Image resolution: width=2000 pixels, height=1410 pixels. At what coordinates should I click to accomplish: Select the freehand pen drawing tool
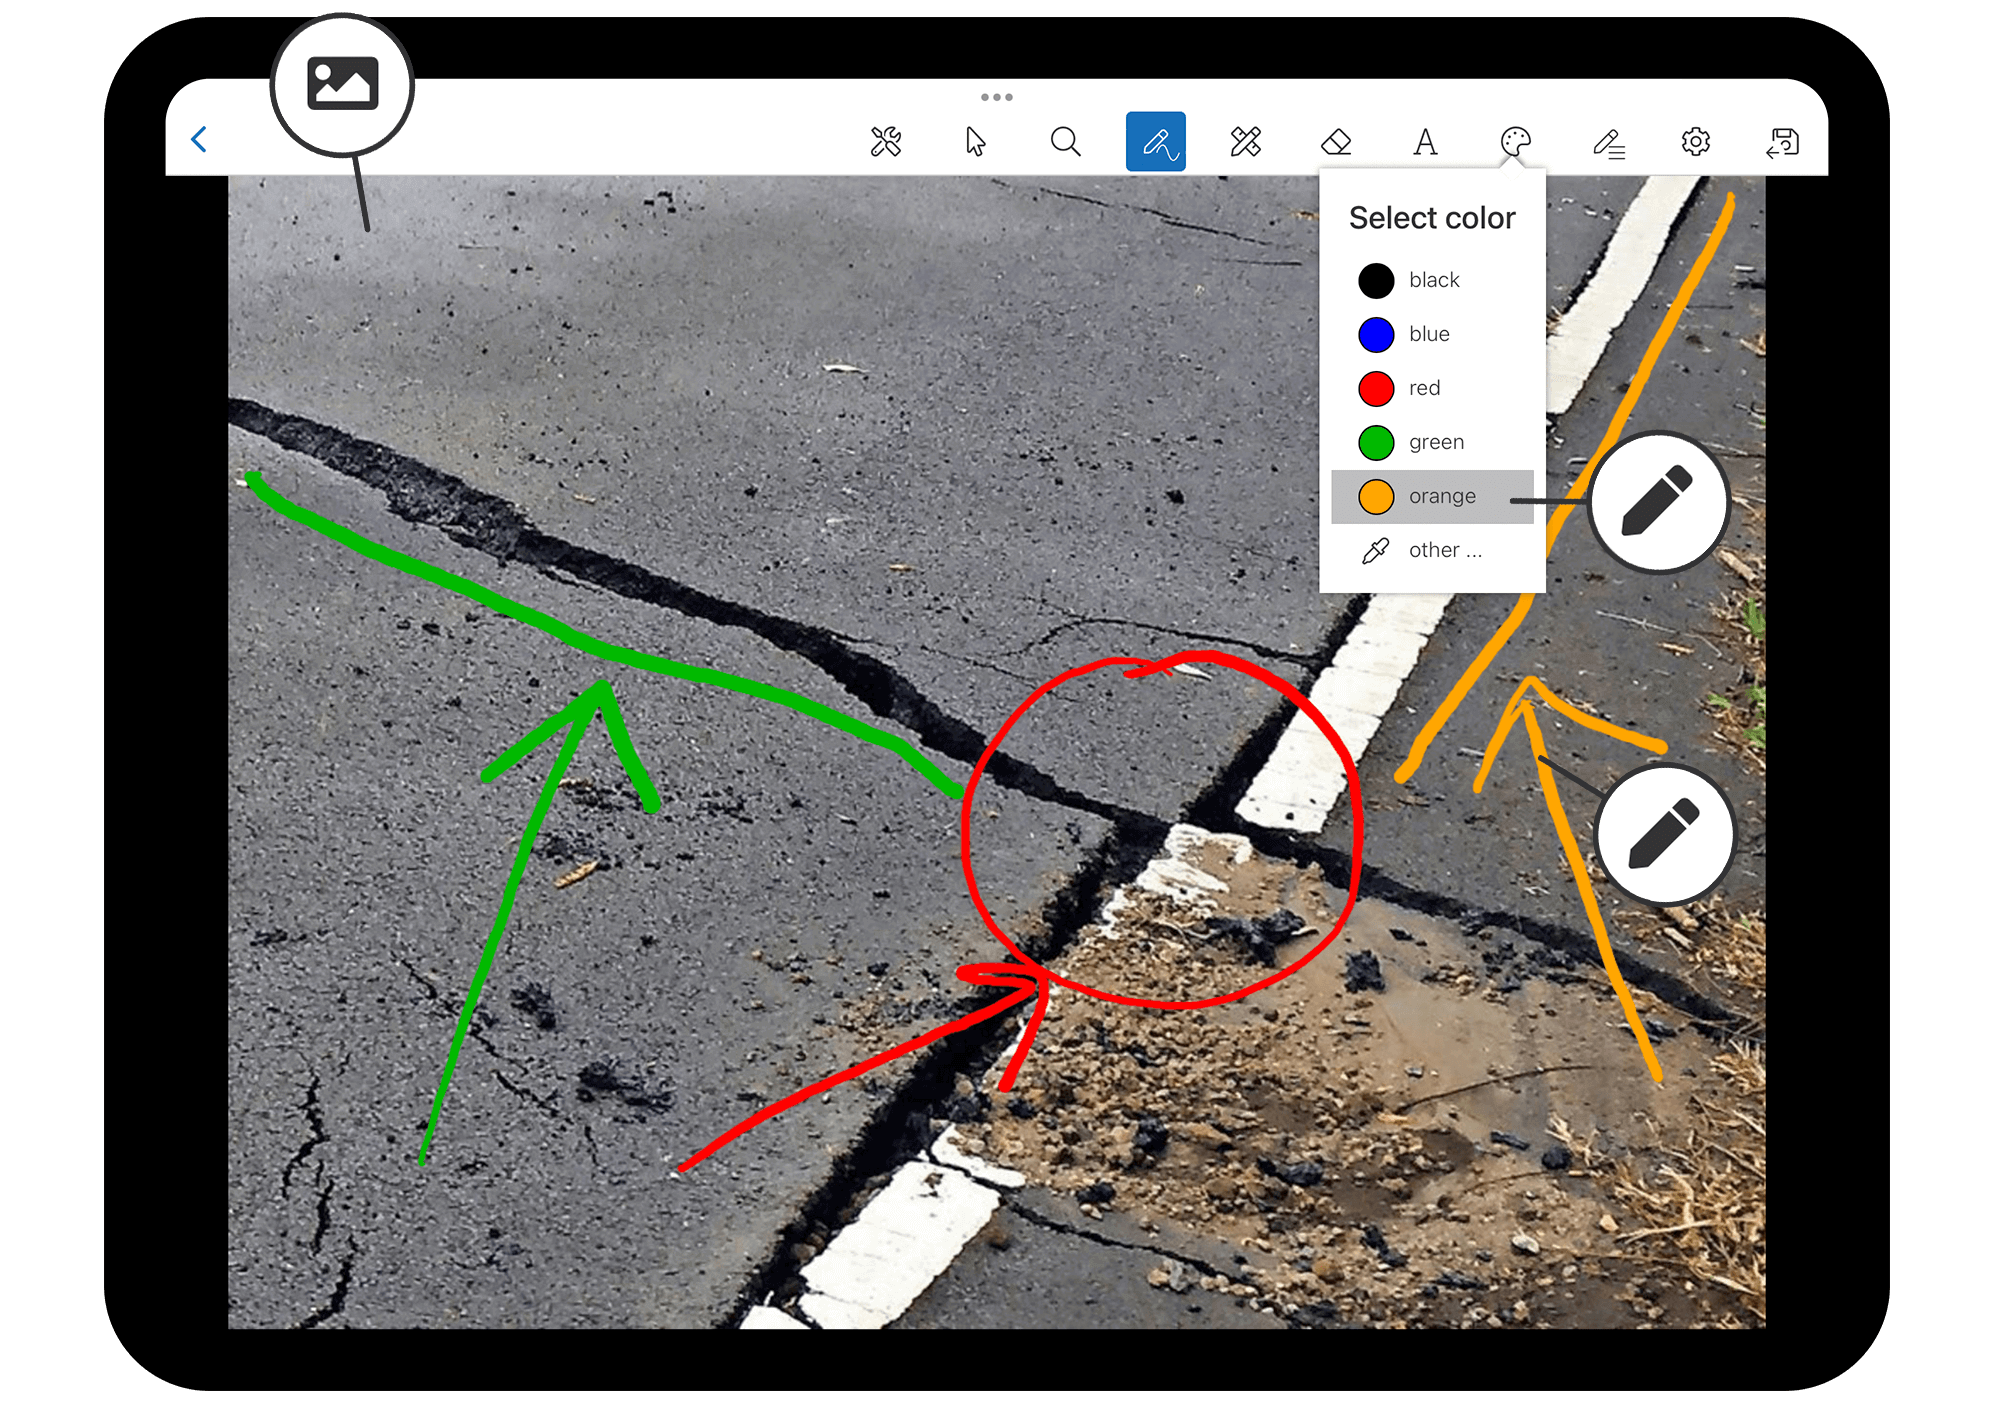[x=1156, y=142]
